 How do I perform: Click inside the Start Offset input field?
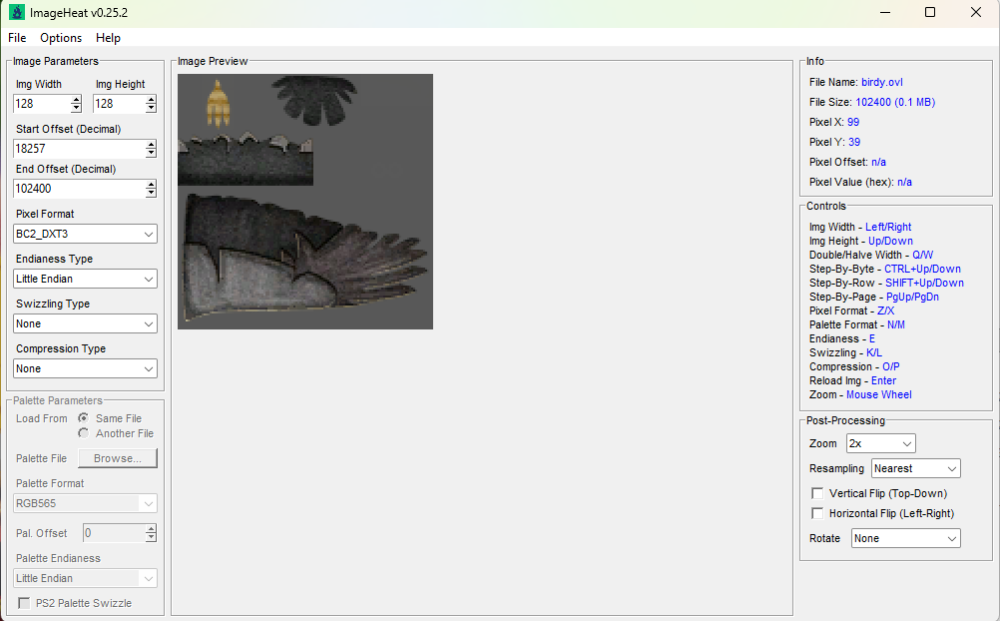[79, 149]
